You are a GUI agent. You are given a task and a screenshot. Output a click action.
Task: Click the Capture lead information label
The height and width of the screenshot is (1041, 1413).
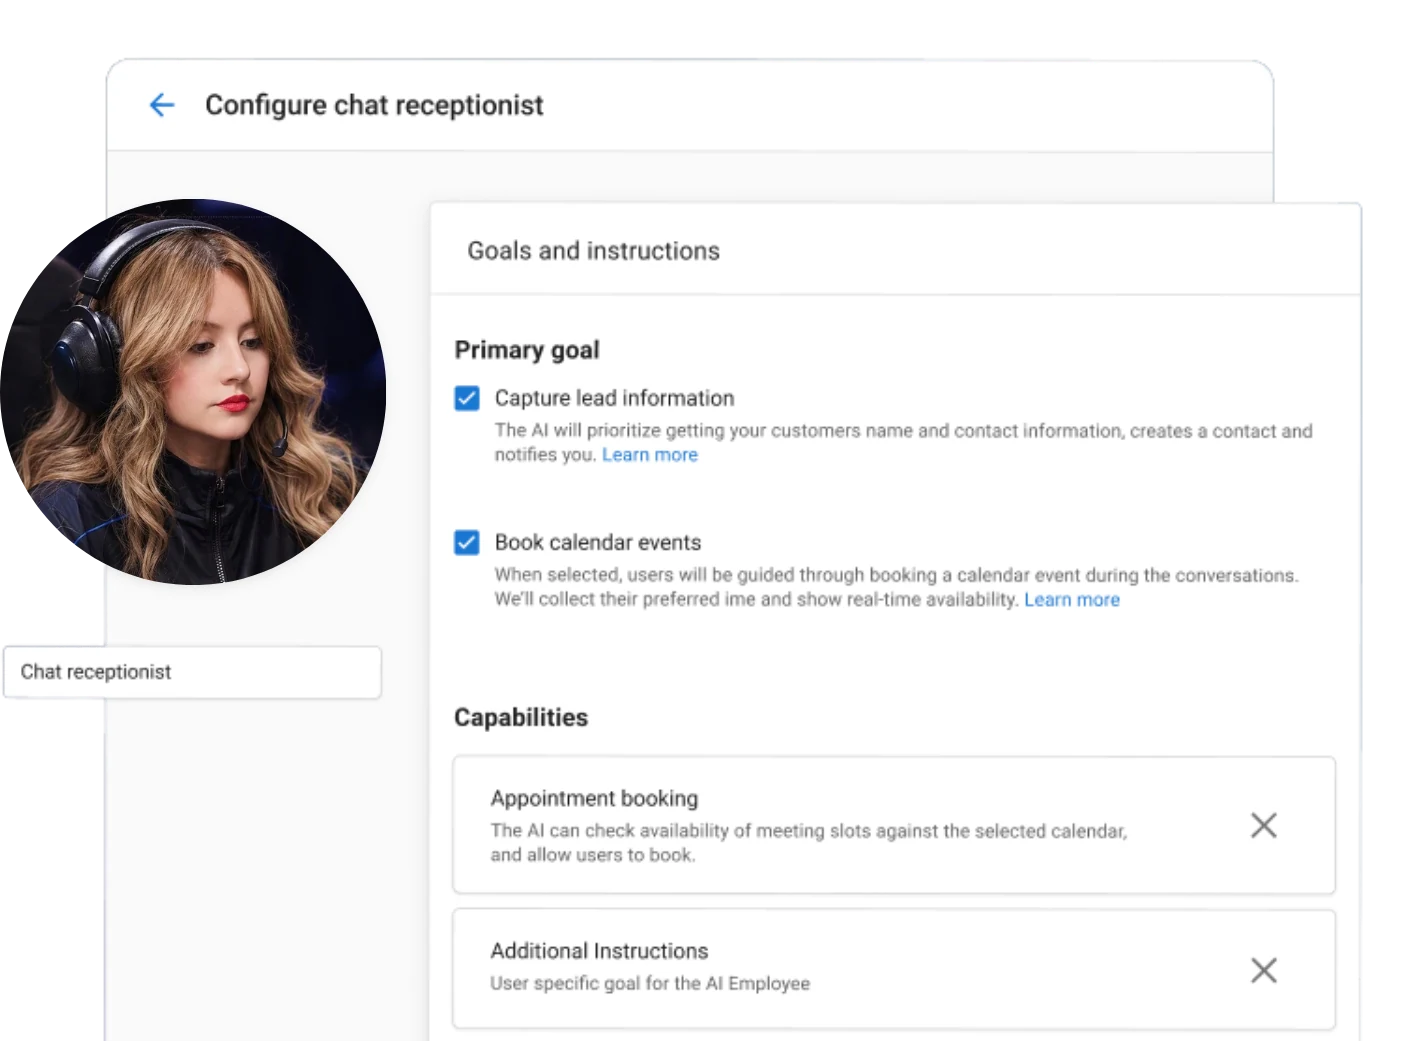(614, 398)
